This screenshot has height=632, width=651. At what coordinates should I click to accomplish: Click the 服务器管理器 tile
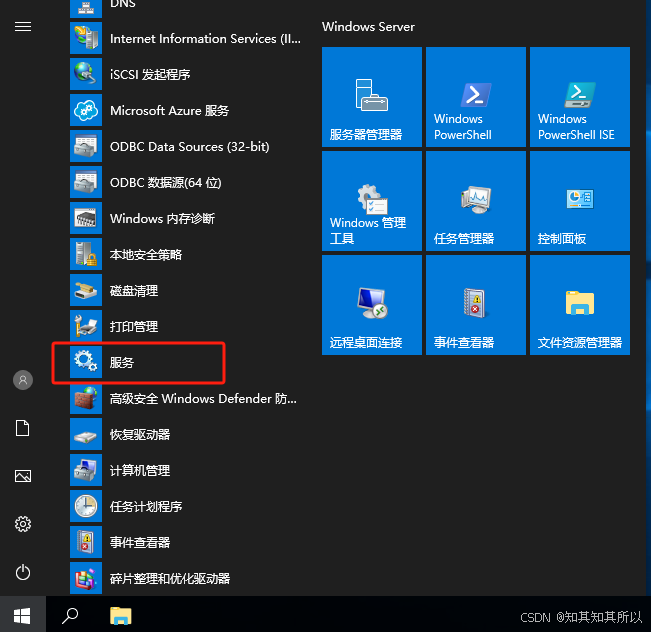[372, 97]
